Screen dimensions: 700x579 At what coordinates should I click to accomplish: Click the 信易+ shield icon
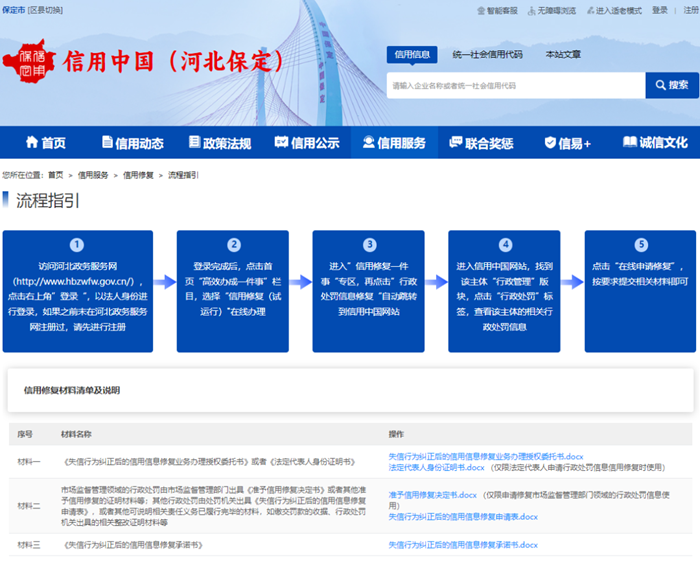[x=549, y=143]
